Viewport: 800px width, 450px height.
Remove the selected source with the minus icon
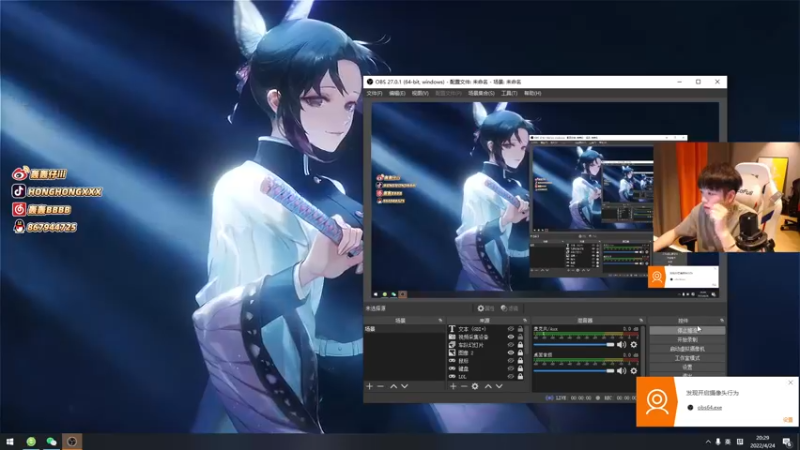pyautogui.click(x=464, y=386)
